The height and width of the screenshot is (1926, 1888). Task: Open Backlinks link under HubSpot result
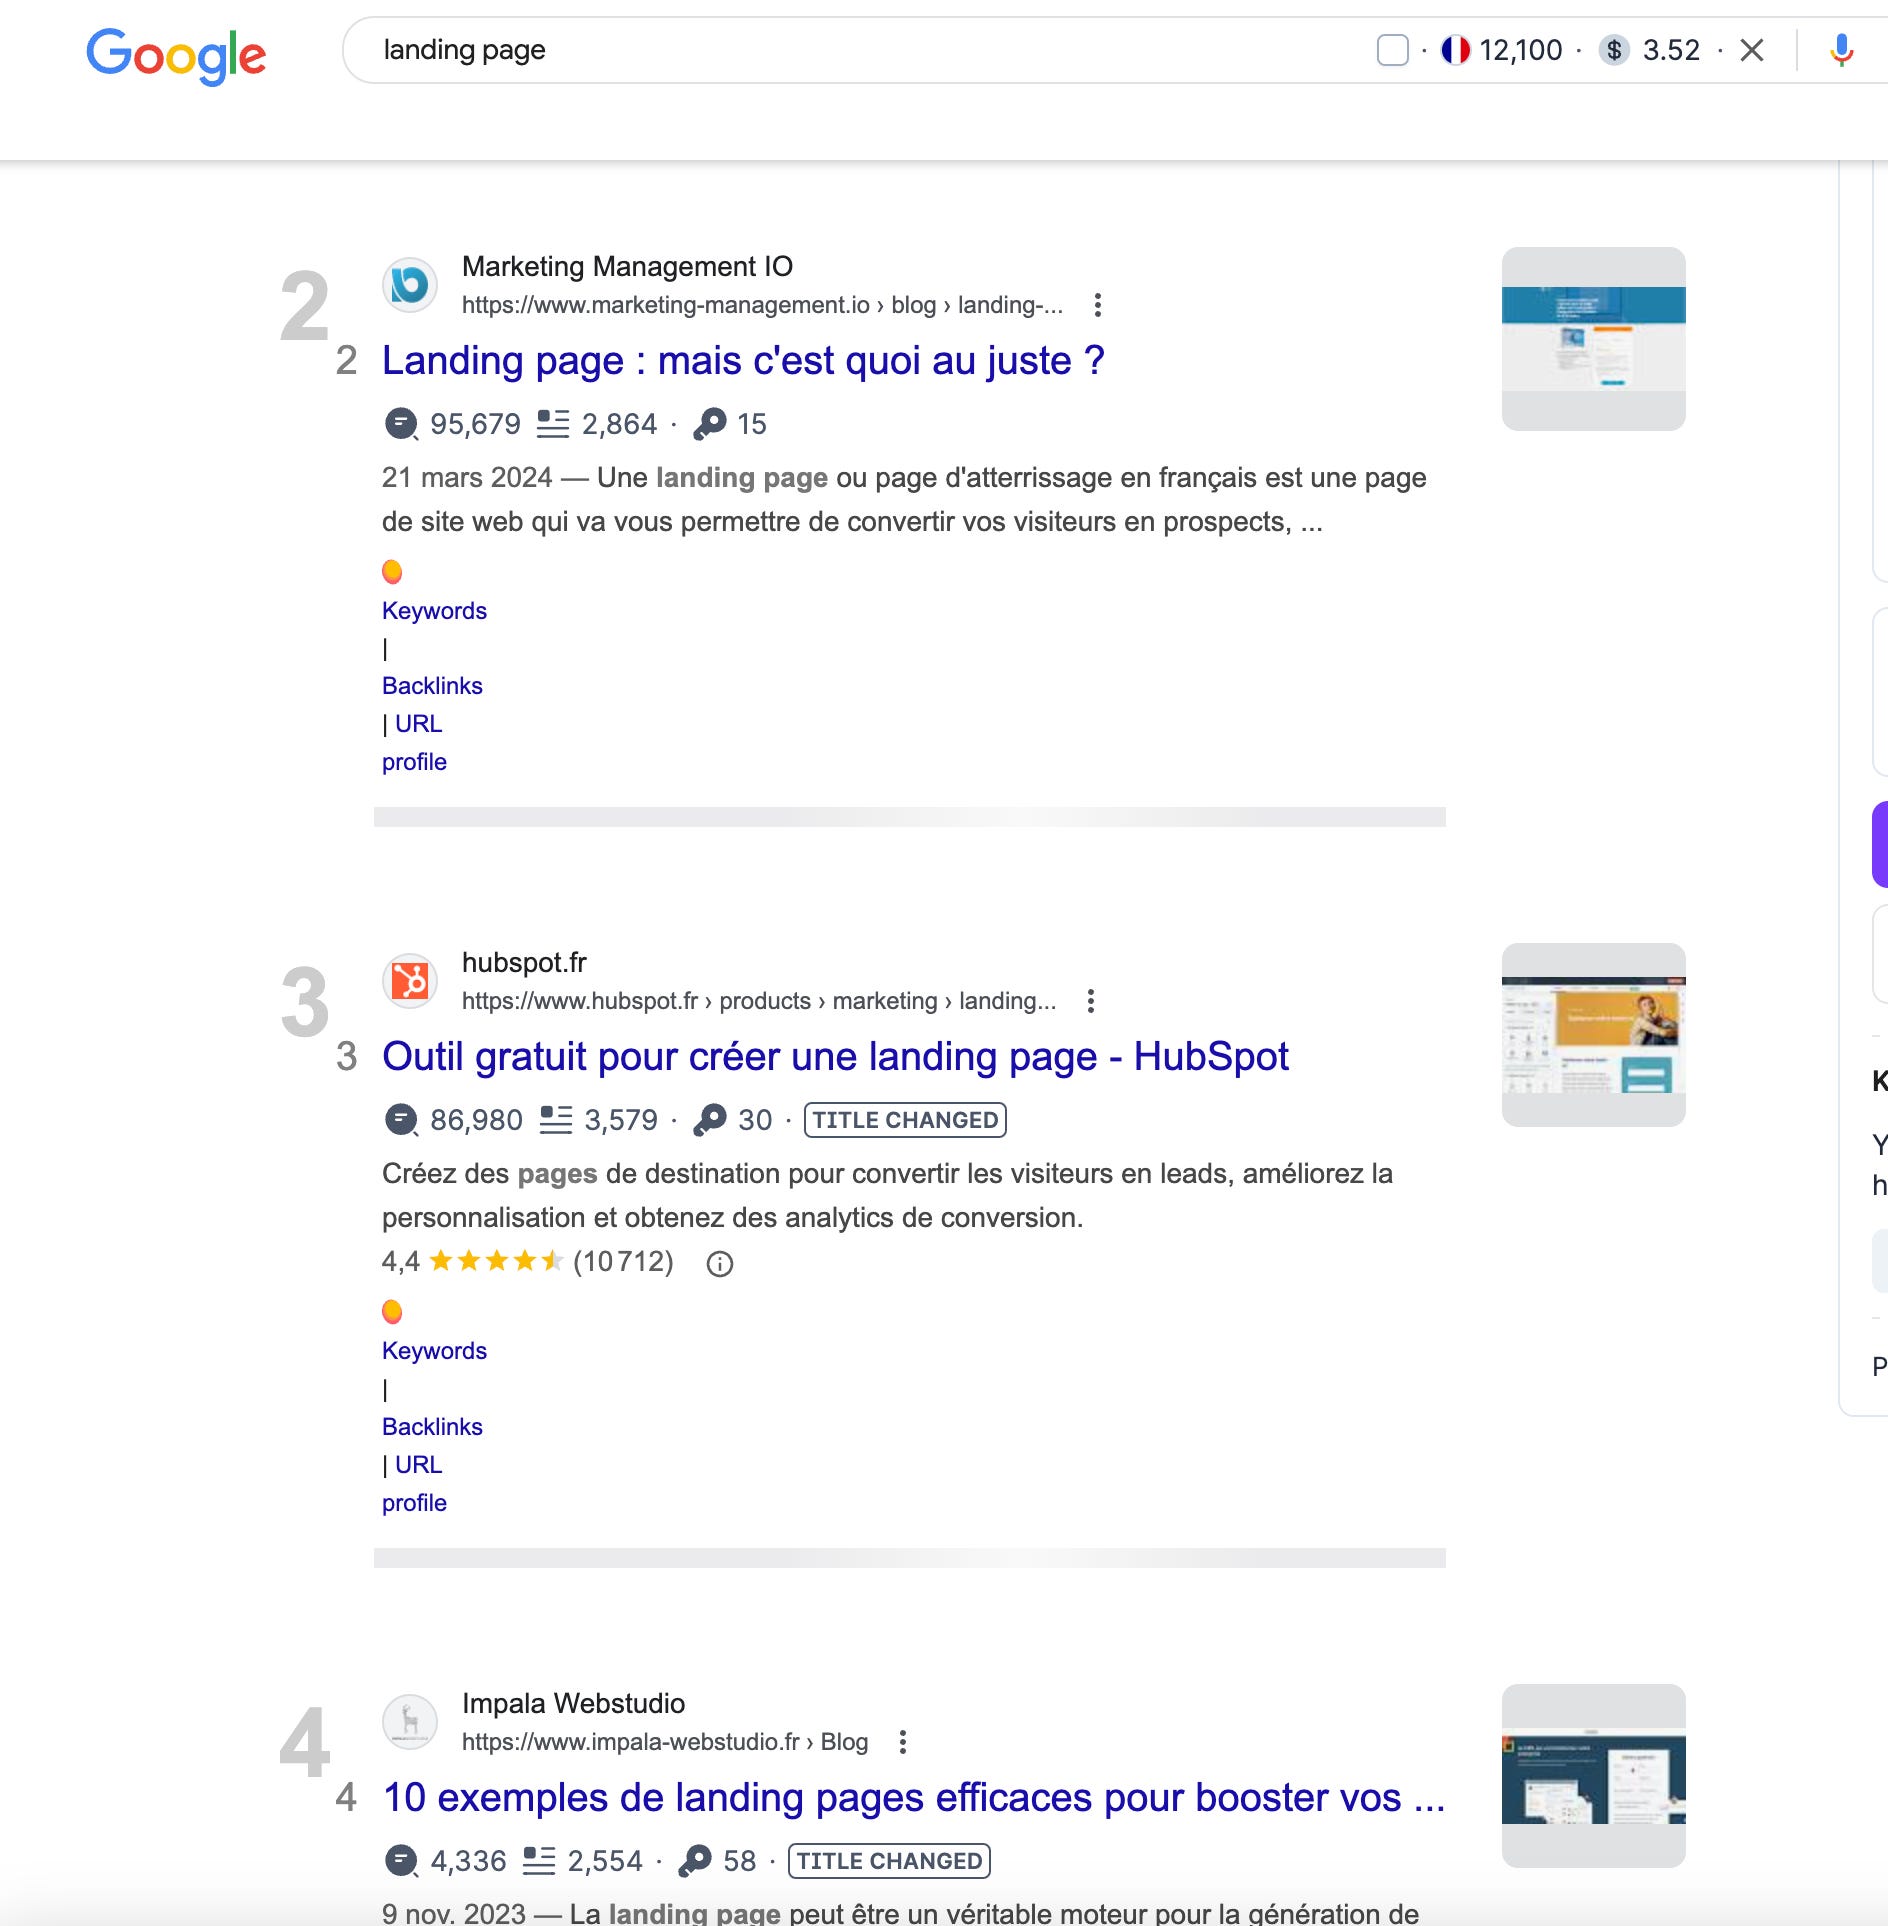432,1427
